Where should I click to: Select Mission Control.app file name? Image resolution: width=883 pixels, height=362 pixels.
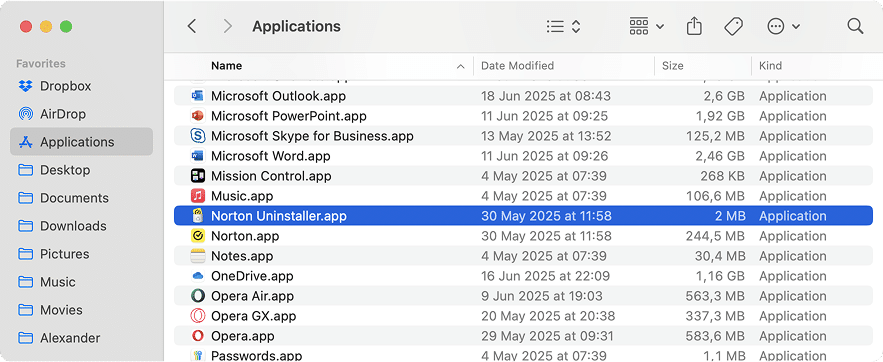point(271,176)
